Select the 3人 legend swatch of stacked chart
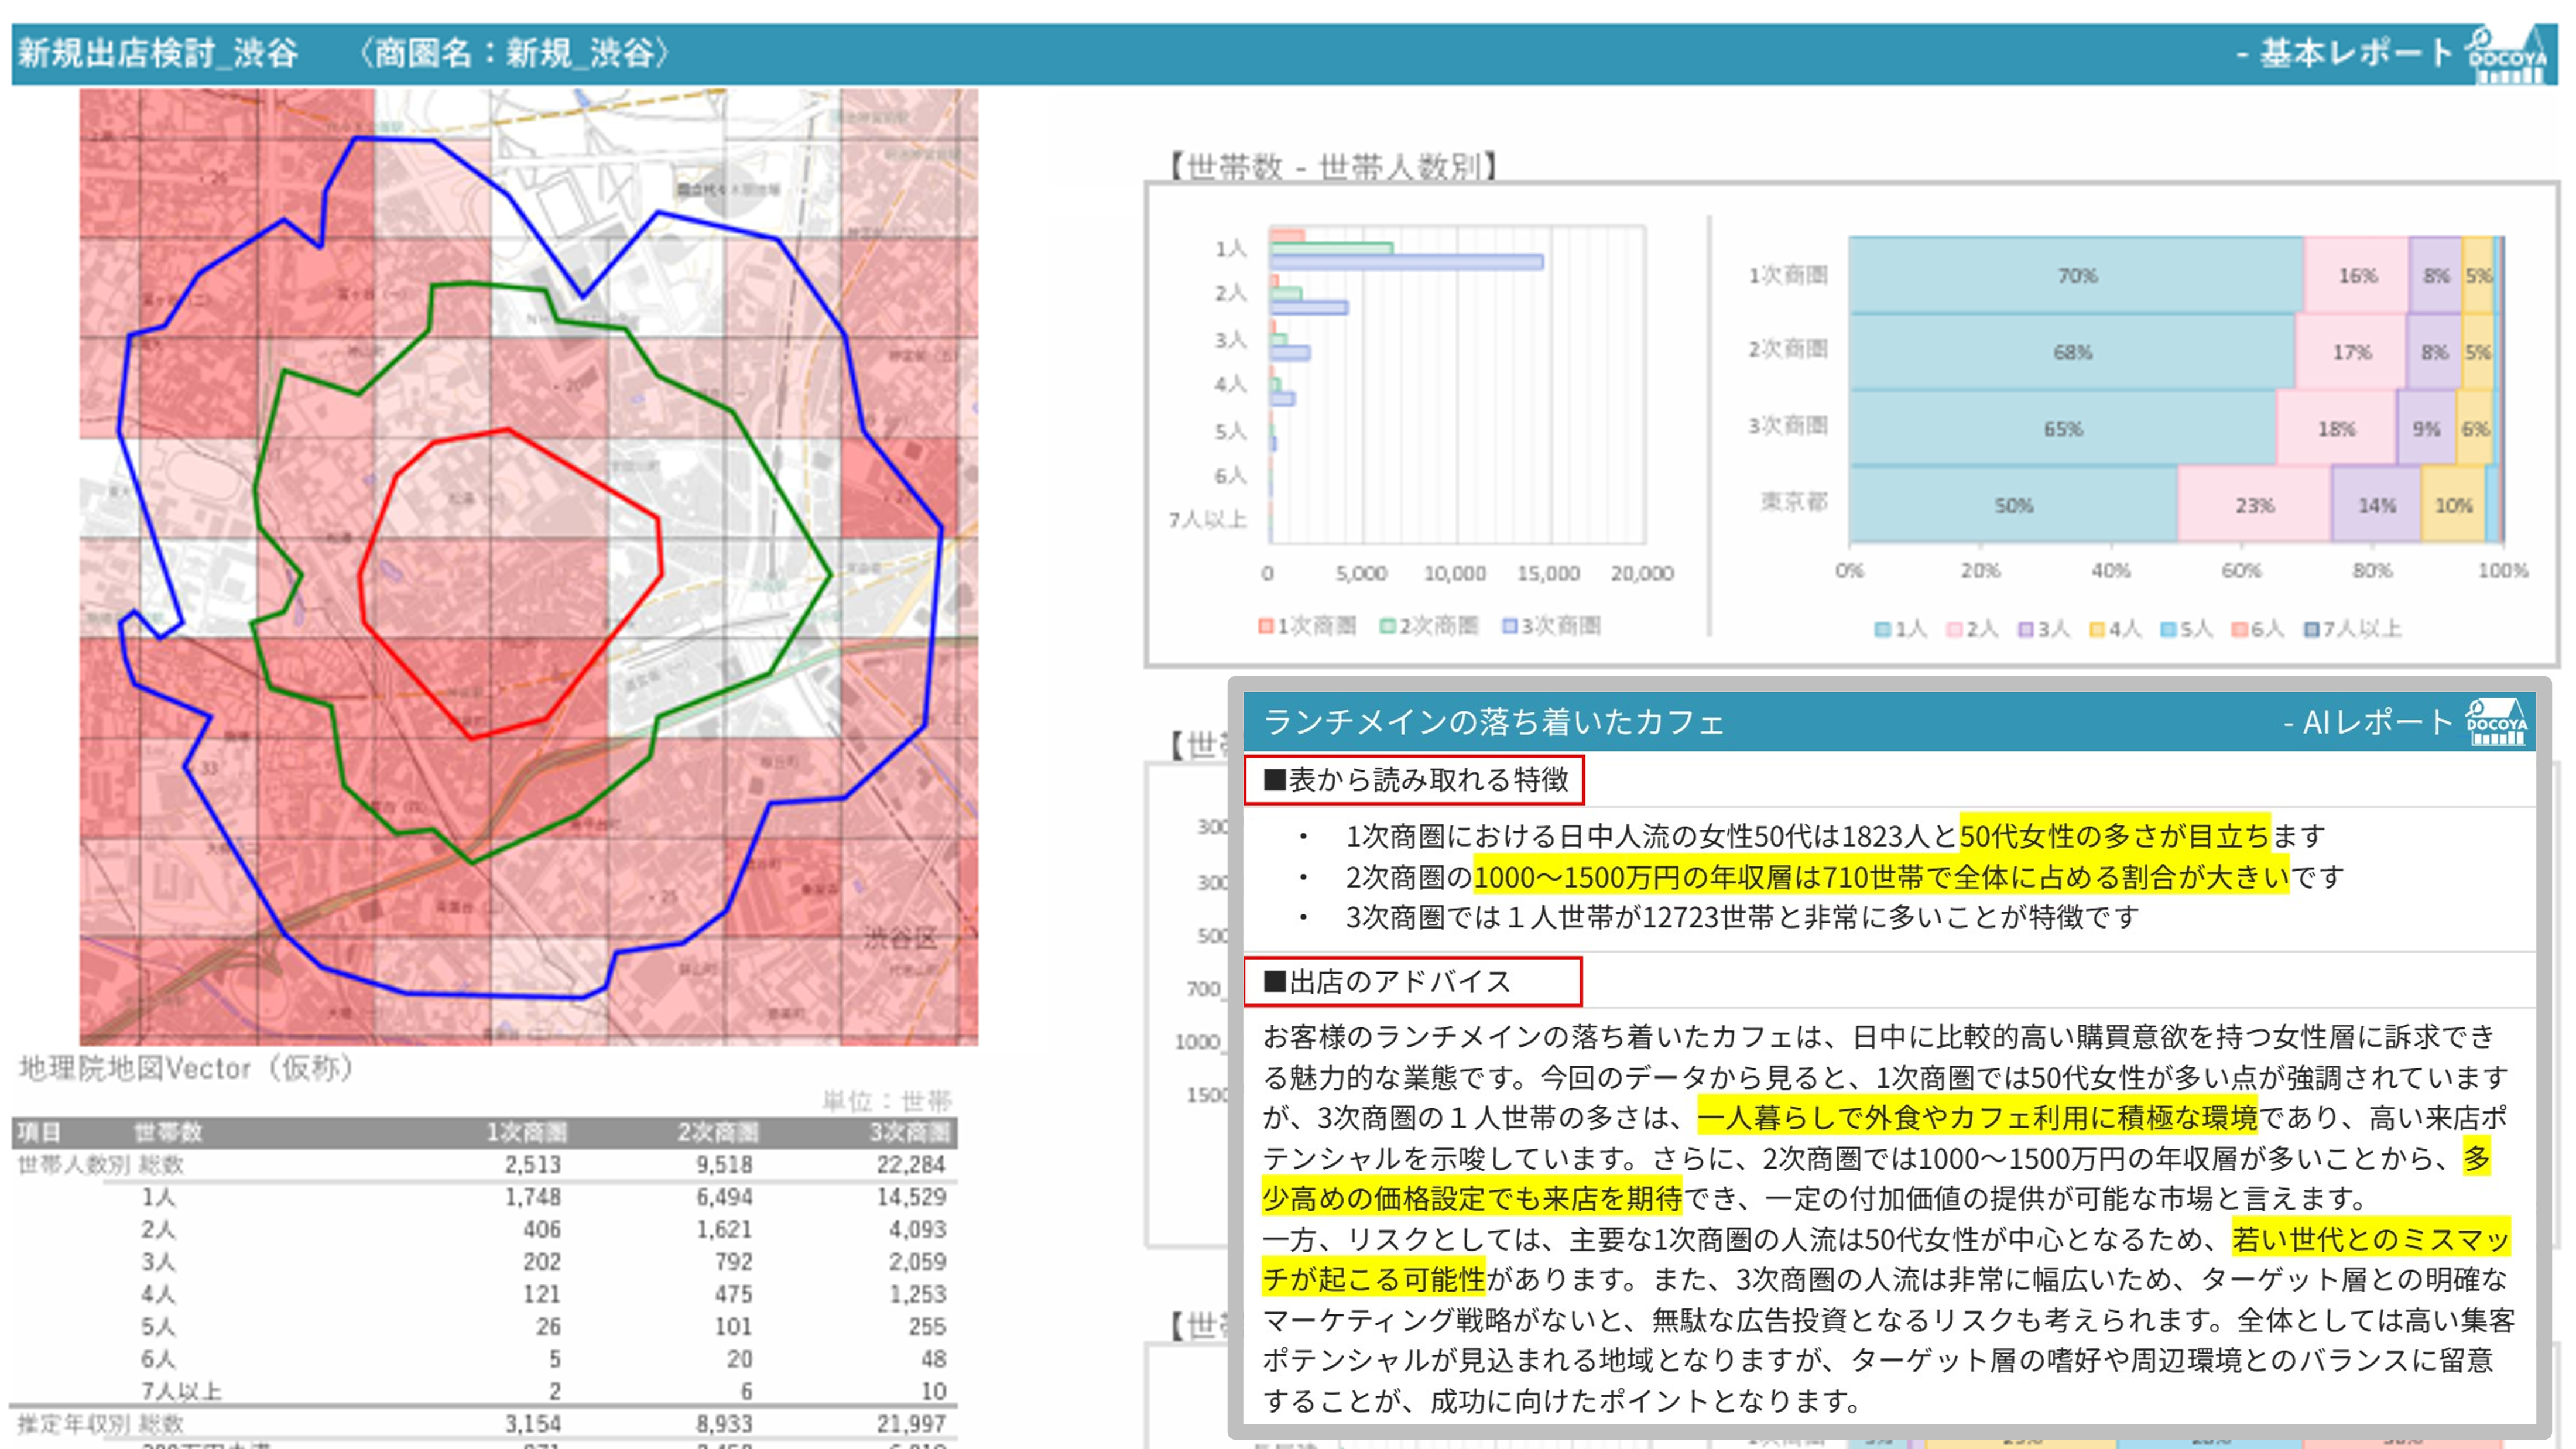 tap(2025, 629)
